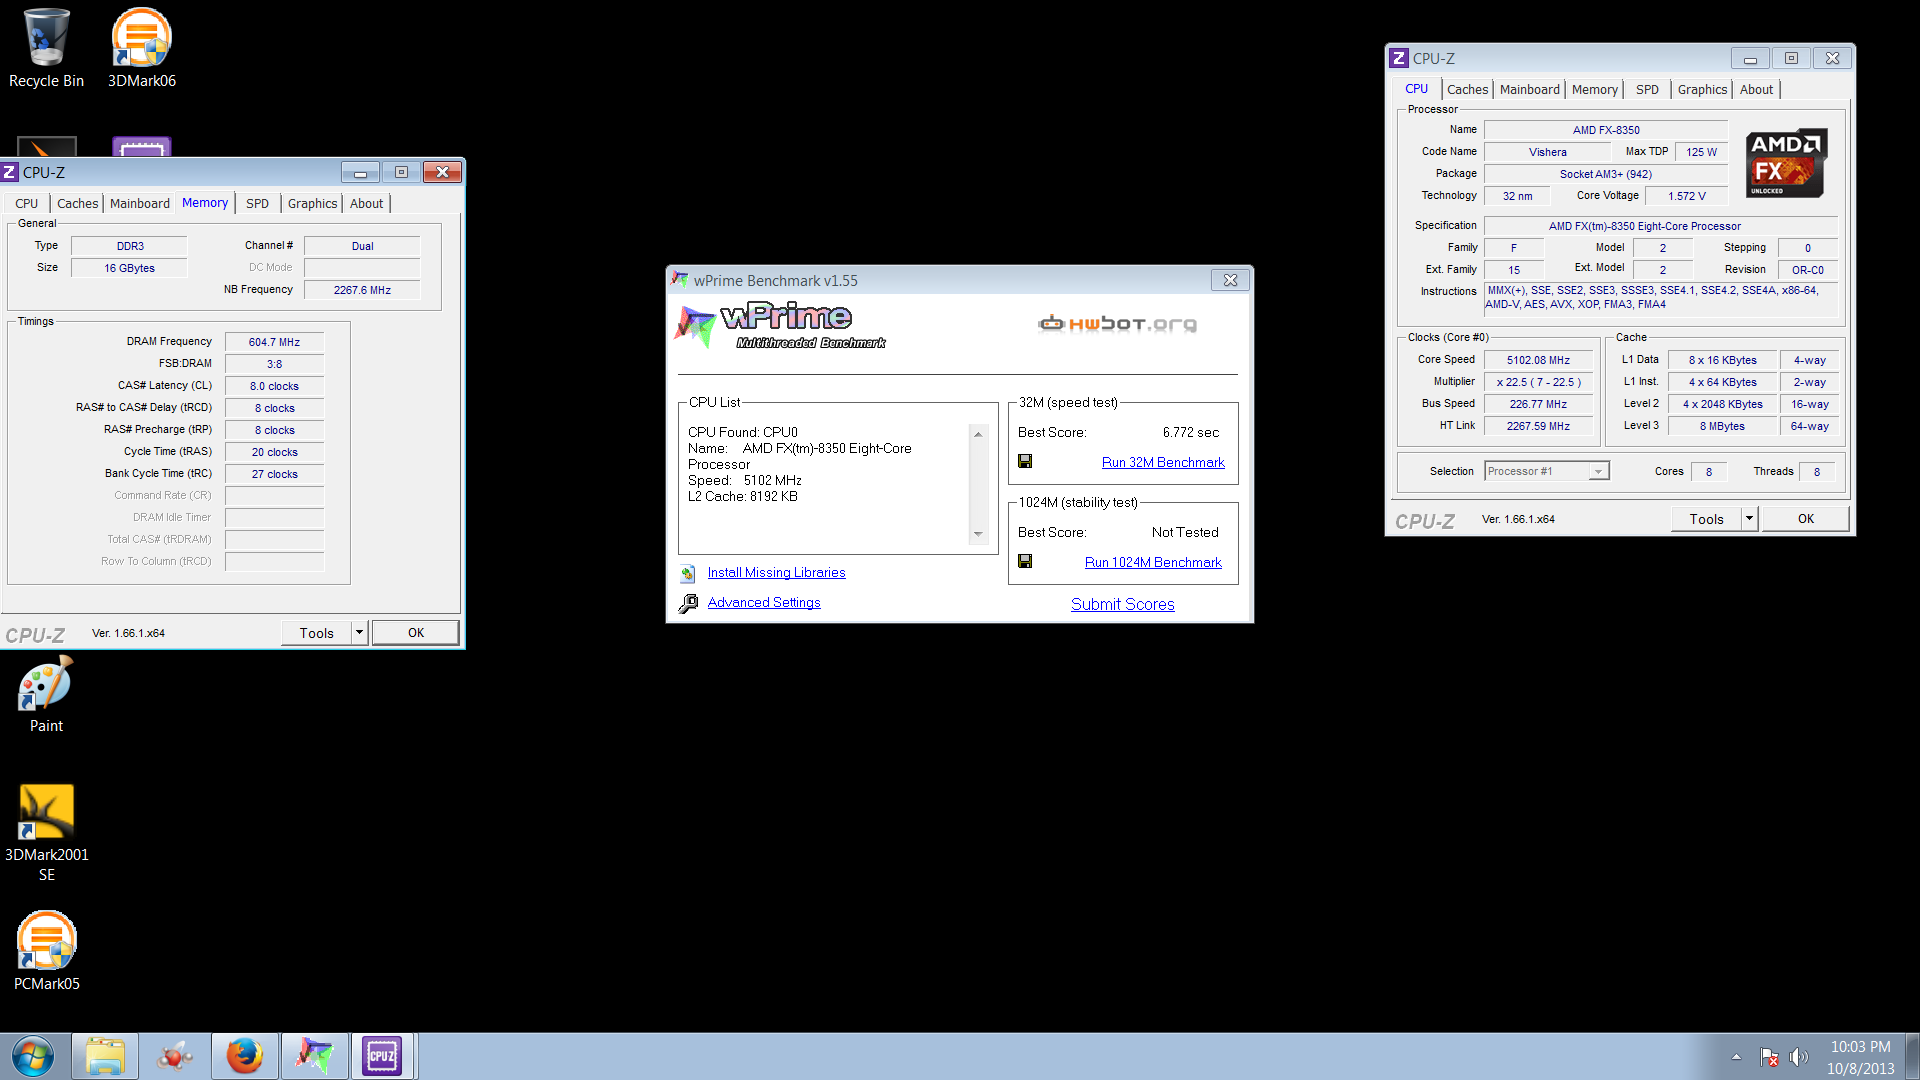This screenshot has height=1080, width=1920.
Task: Click the AMD FX logo in CPU-Z
Action: (x=1787, y=163)
